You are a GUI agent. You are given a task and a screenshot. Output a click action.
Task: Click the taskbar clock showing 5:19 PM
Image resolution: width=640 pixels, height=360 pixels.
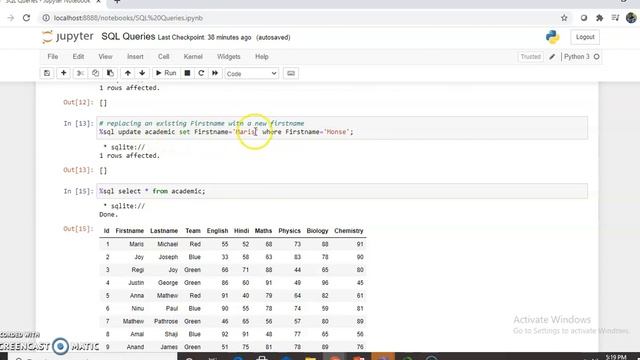pos(616,357)
